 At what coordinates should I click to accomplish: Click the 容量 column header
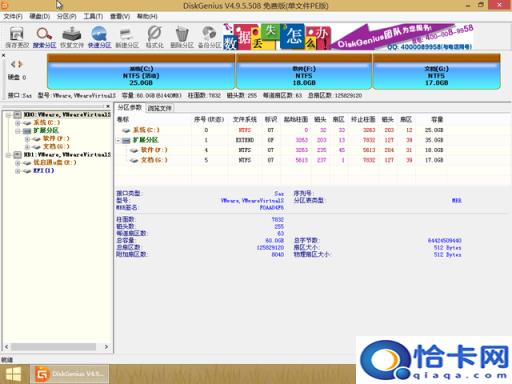point(437,119)
